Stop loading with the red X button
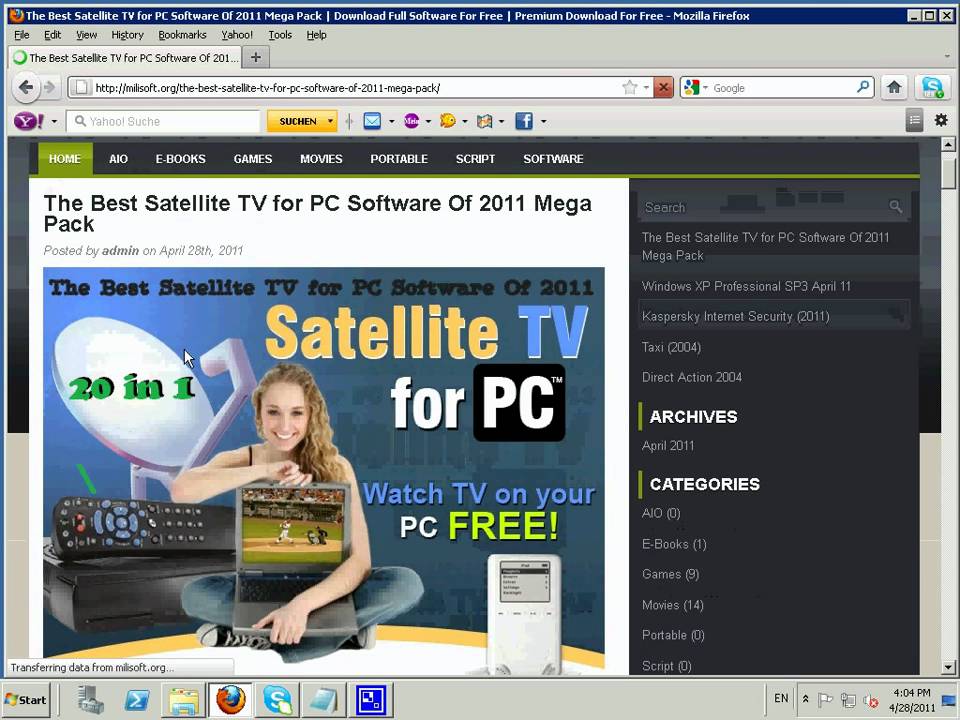Screen dimensions: 960x720 (662, 88)
